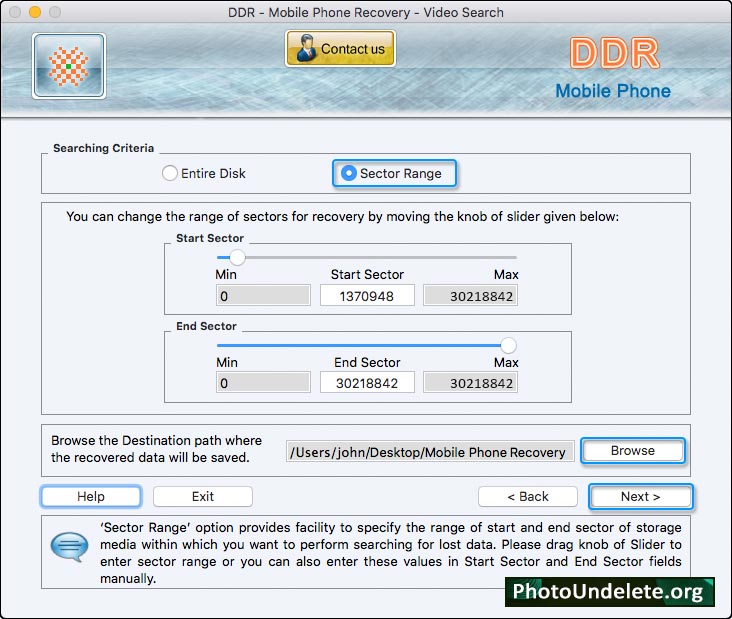The height and width of the screenshot is (619, 732).
Task: Click the window title 'DDR - Mobile Phone Recovery - Video Search'
Action: tap(366, 12)
